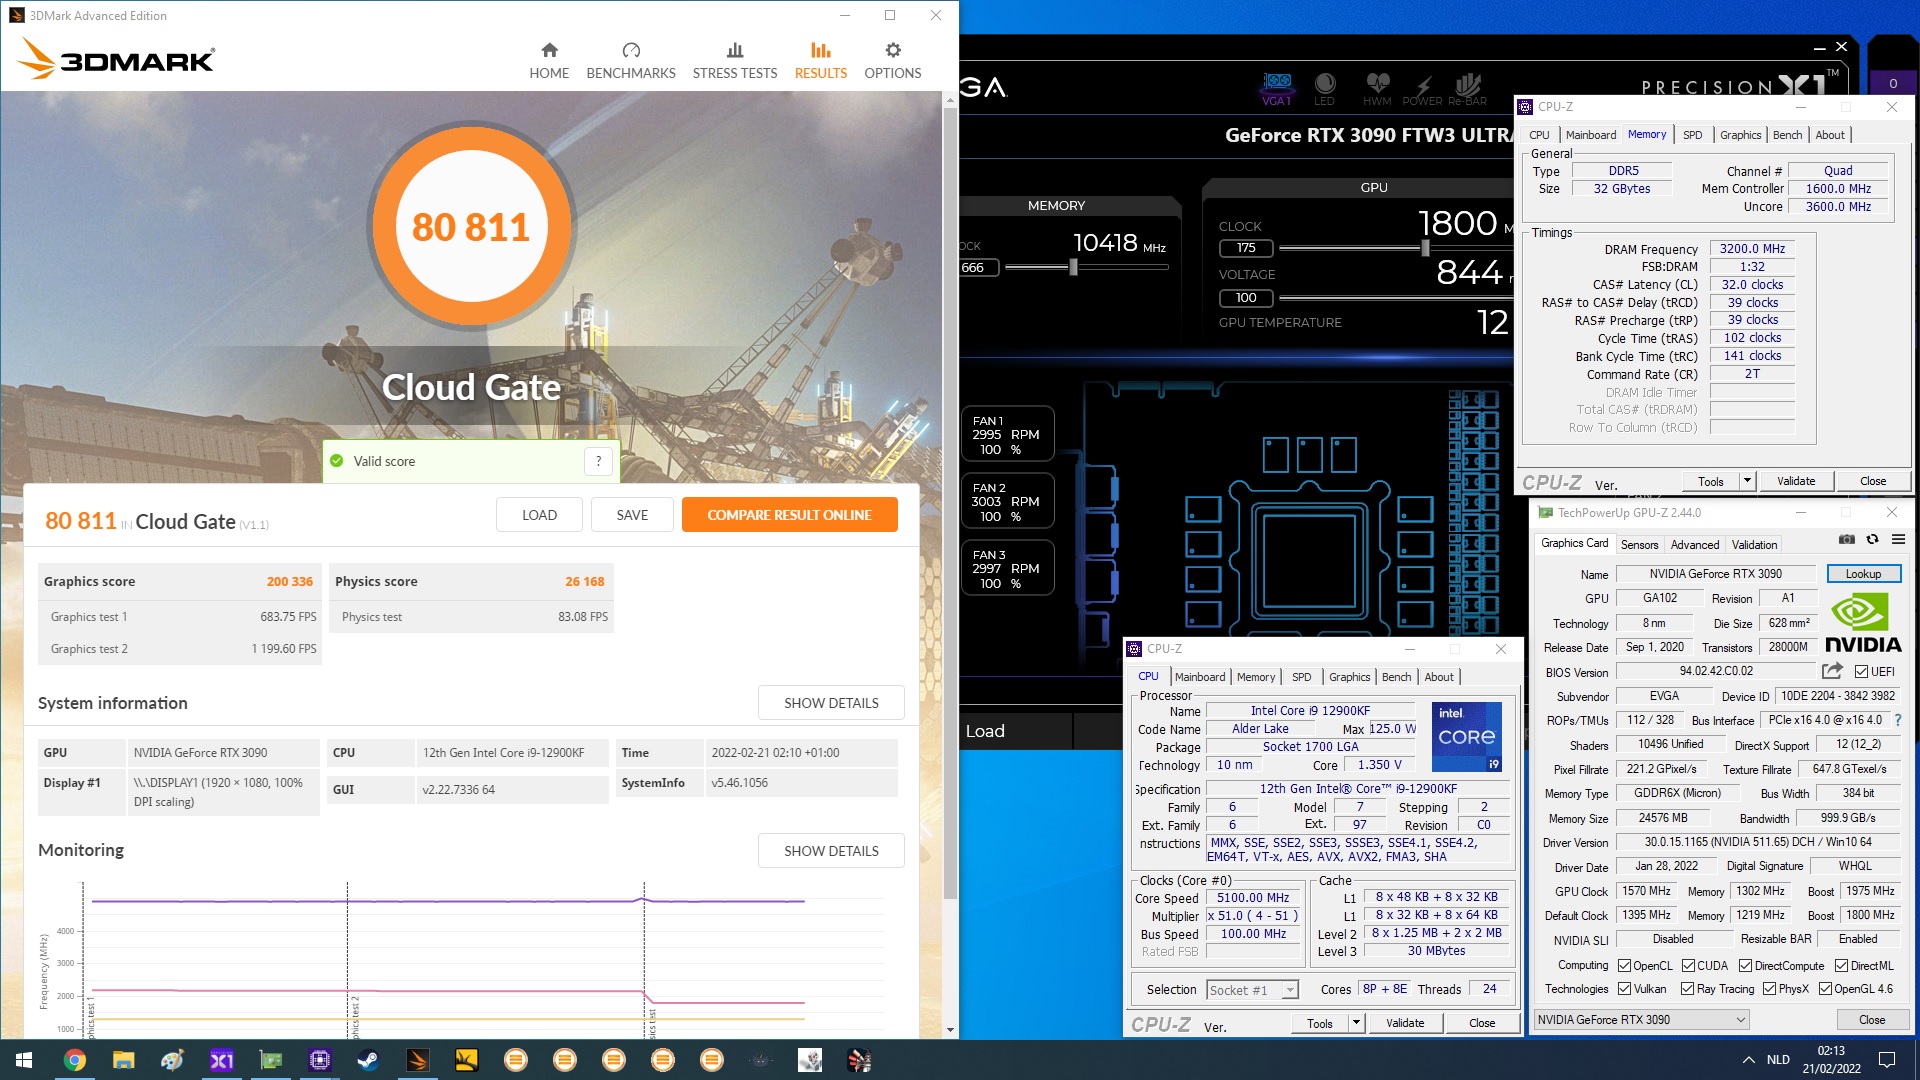Expand the Tools dropdown arrow in CPU-Z Memory window

[x=1747, y=481]
